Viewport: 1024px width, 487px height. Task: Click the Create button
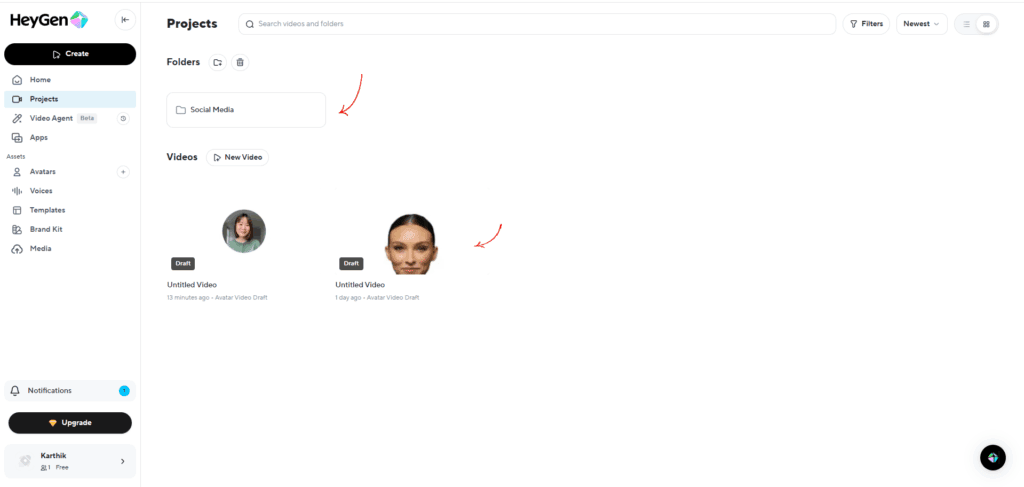pyautogui.click(x=70, y=54)
